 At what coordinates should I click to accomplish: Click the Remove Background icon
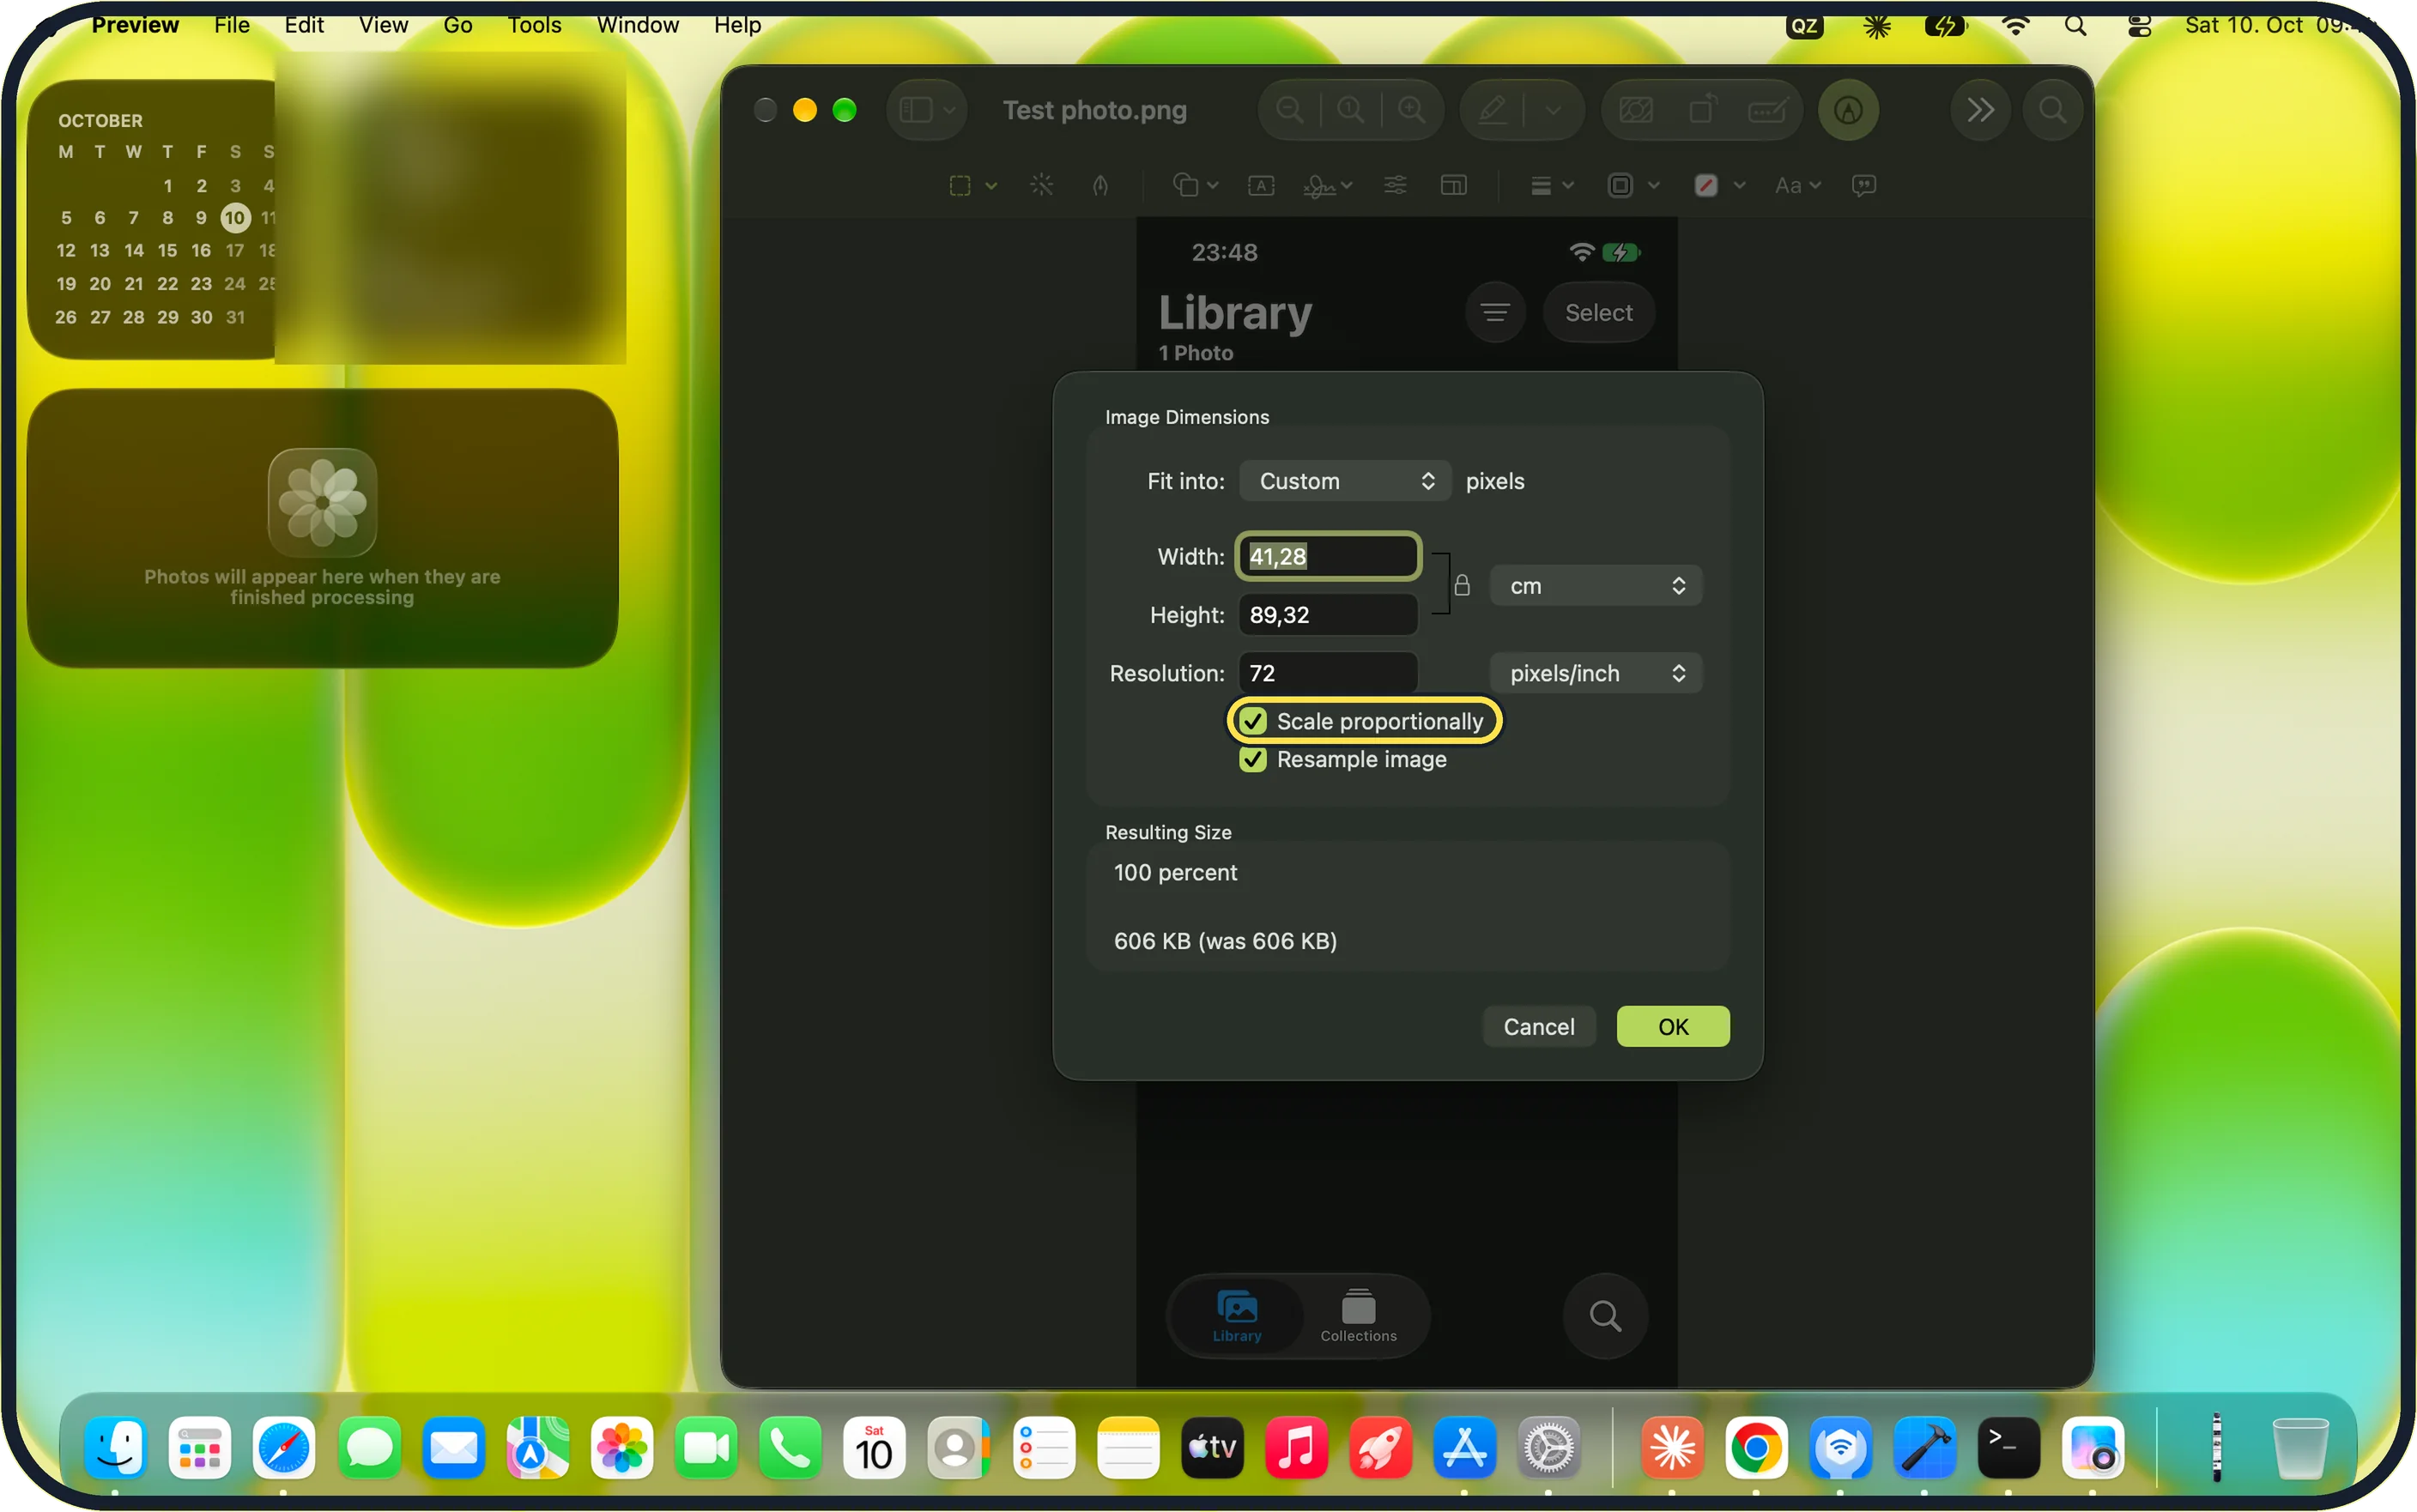1636,110
